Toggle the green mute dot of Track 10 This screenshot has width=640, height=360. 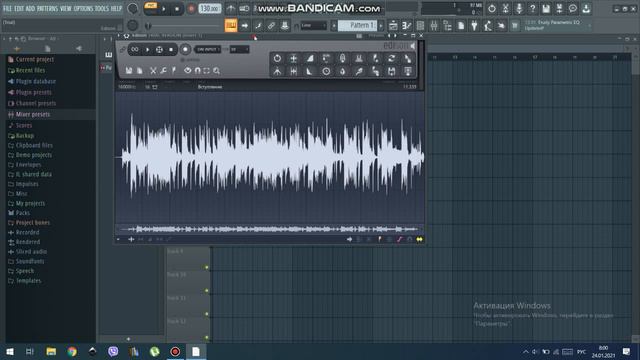[x=207, y=291]
